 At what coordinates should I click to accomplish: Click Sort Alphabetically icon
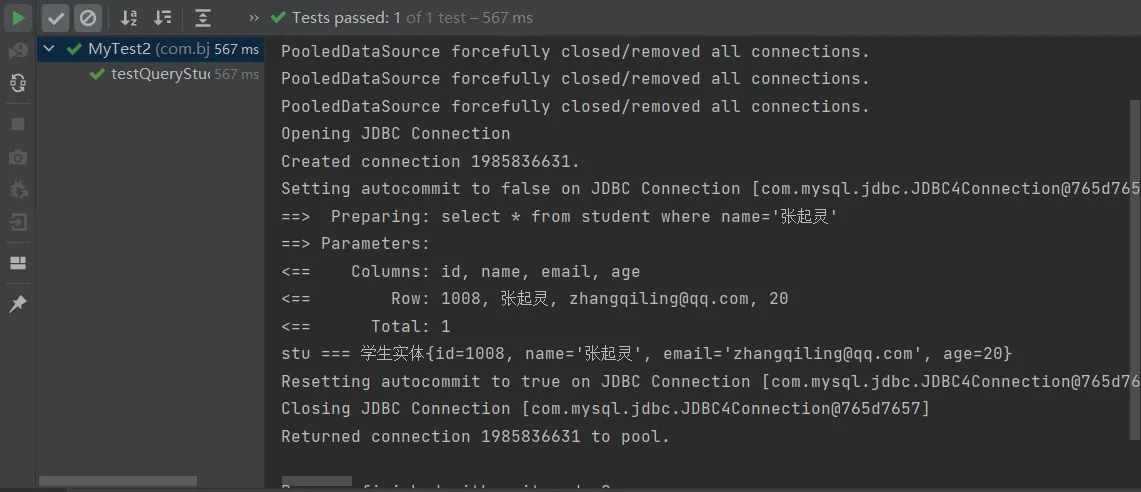click(129, 18)
